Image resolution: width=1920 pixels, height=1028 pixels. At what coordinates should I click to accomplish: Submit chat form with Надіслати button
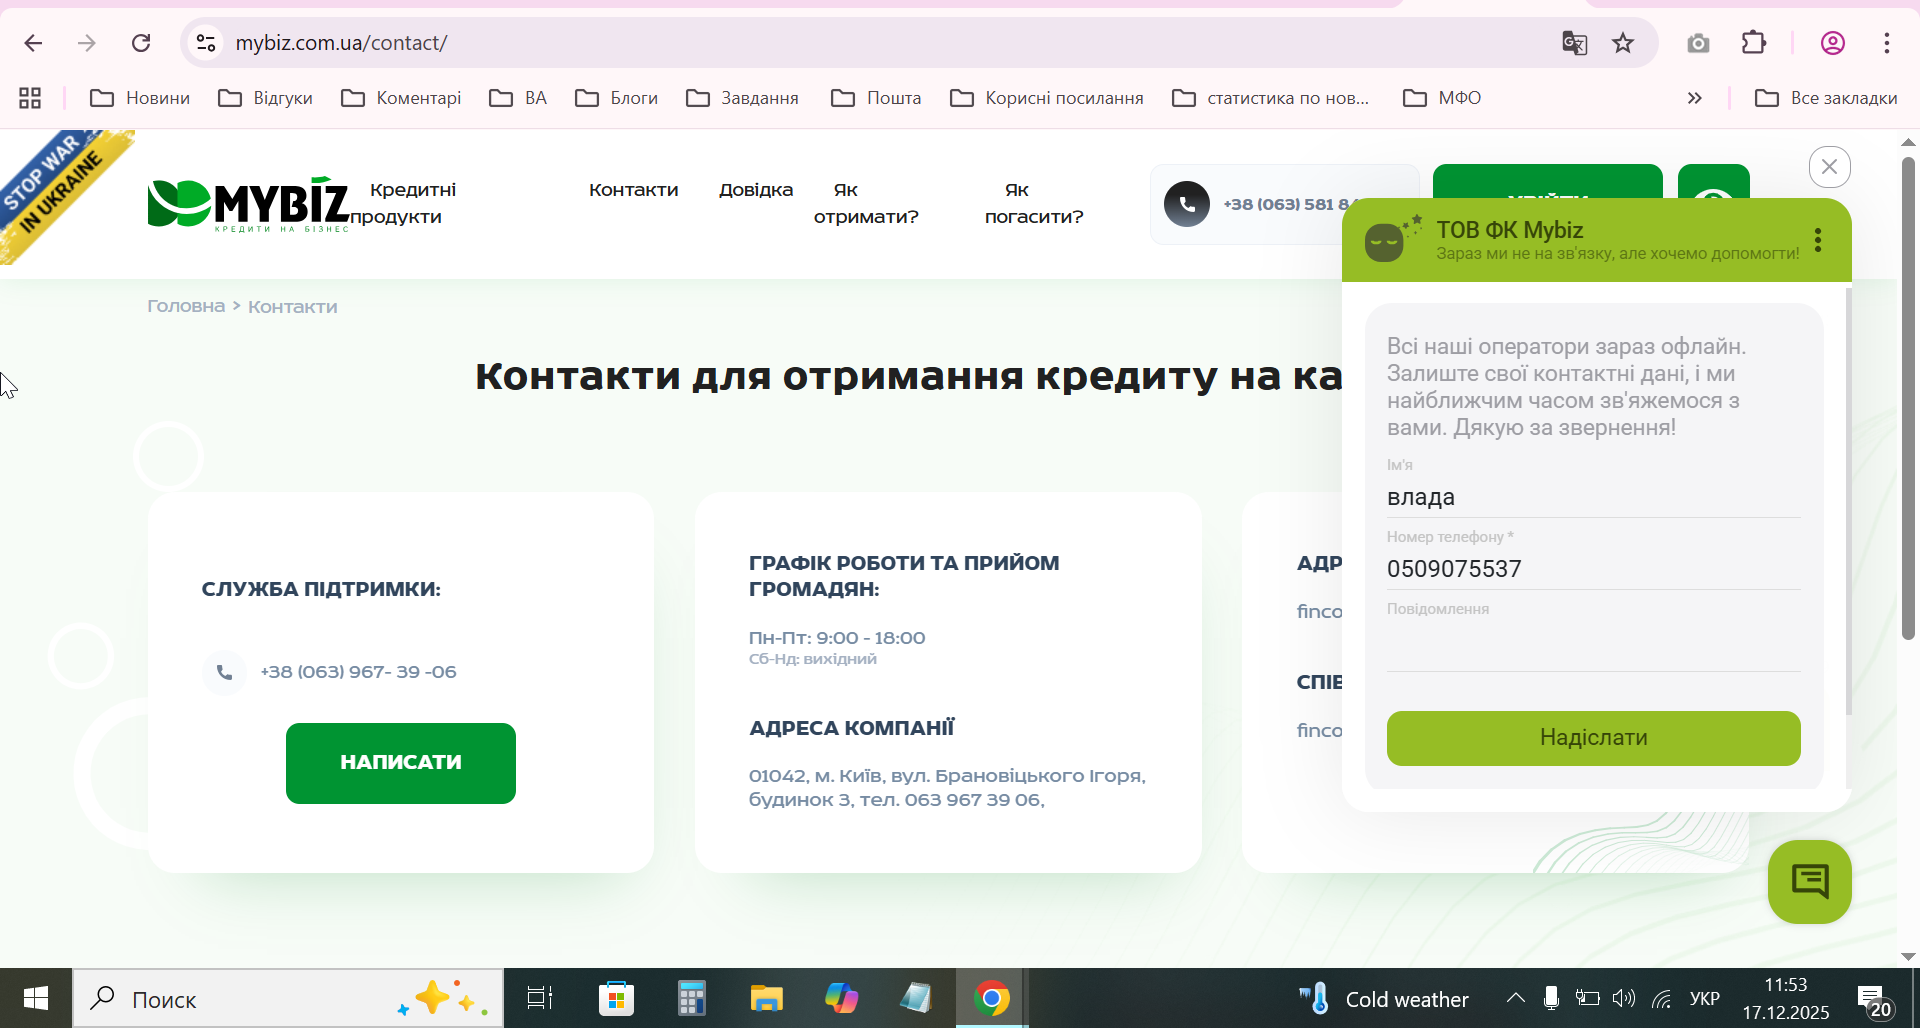pyautogui.click(x=1593, y=738)
